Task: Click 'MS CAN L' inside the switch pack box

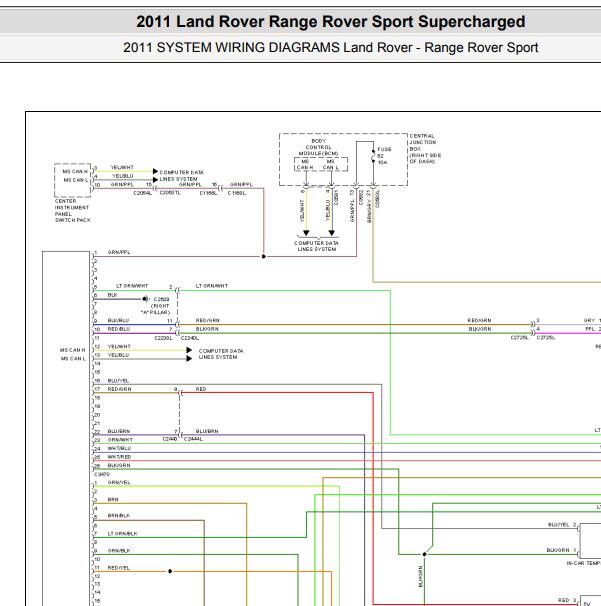Action: [x=76, y=180]
